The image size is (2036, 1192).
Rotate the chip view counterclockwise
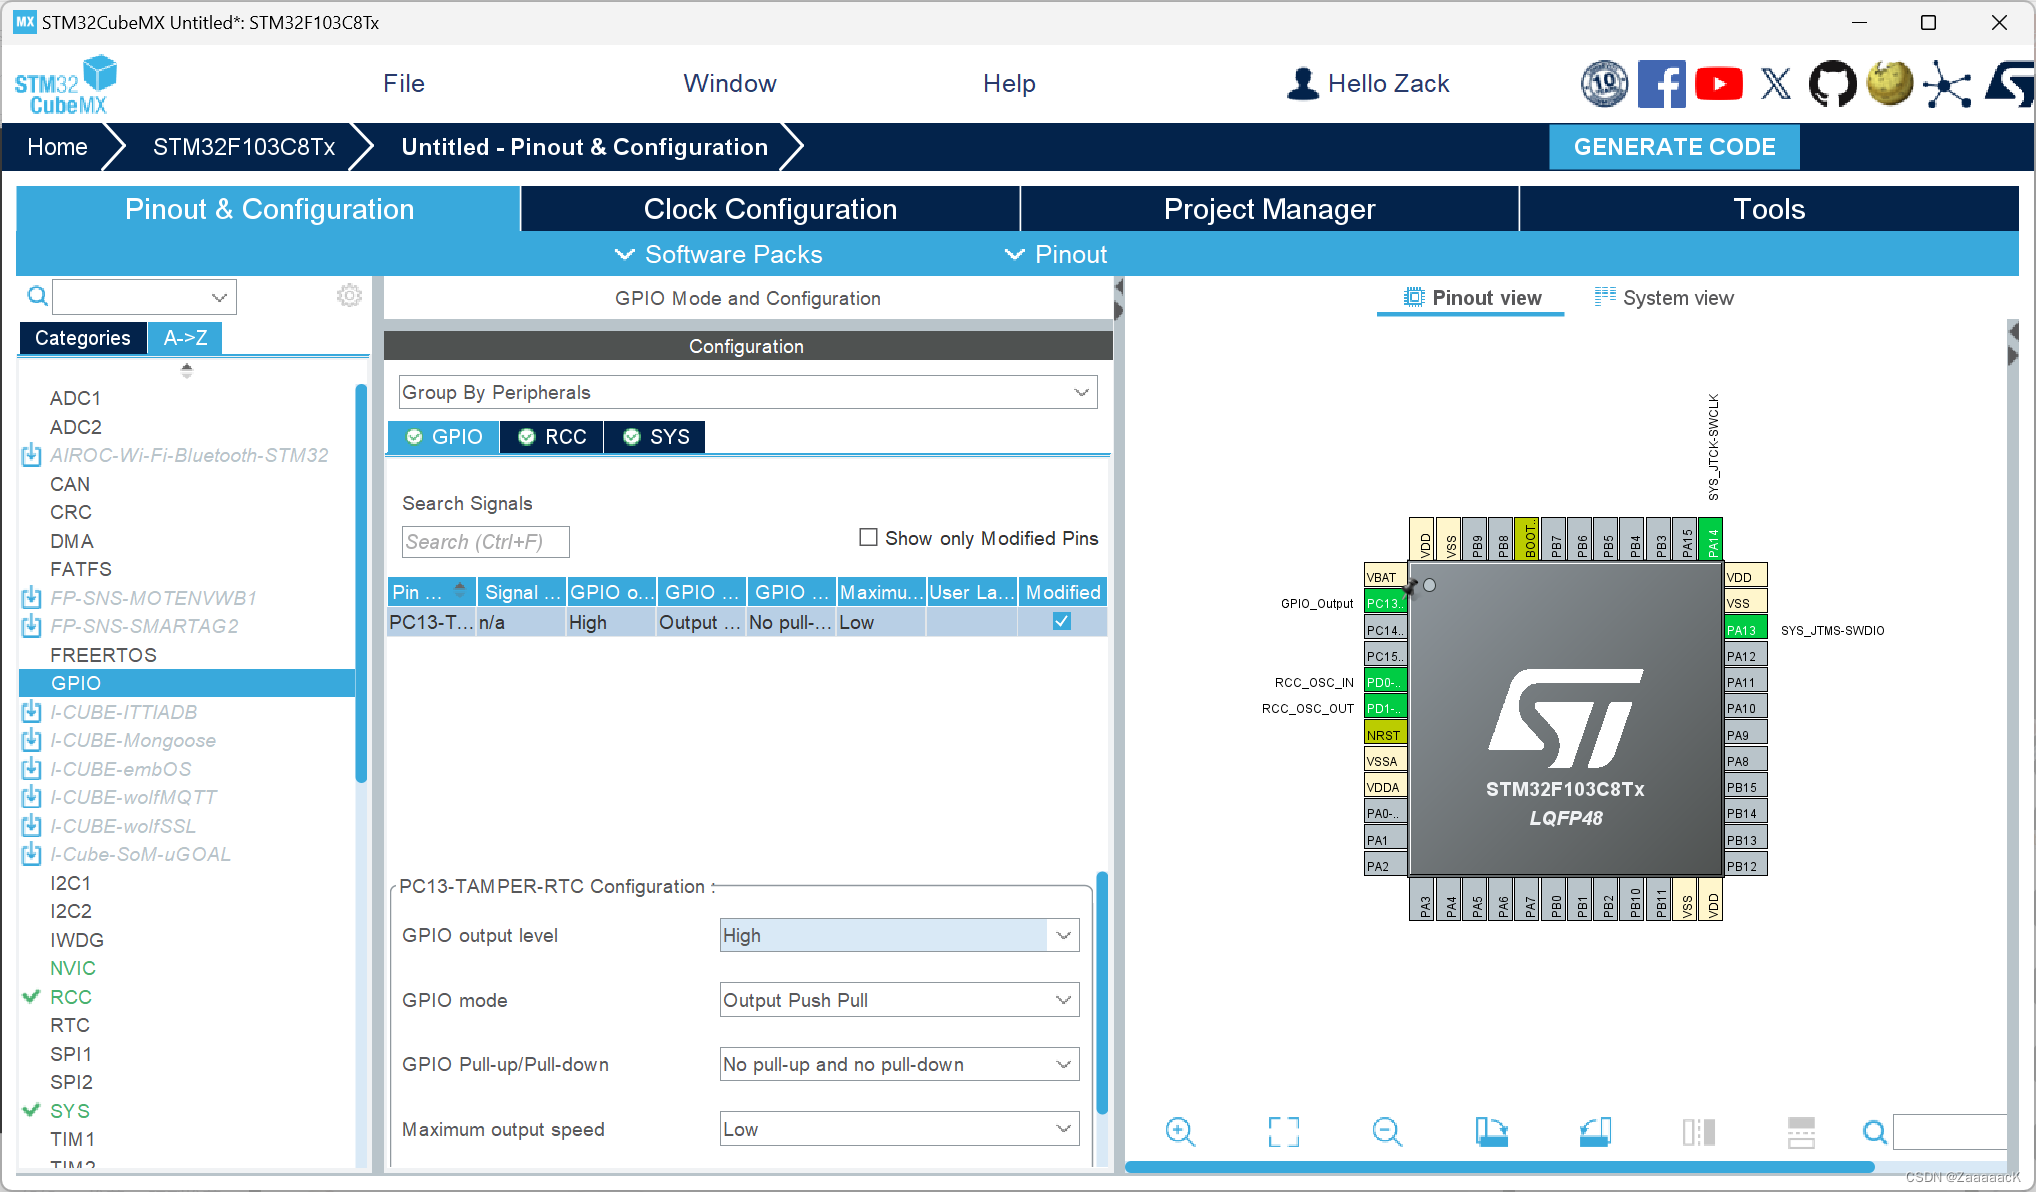click(1595, 1131)
